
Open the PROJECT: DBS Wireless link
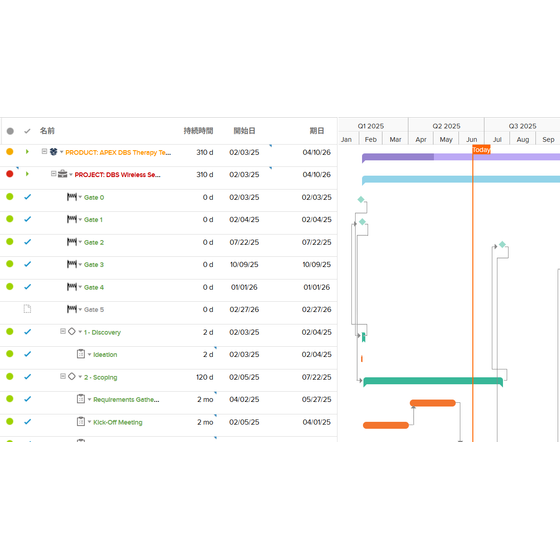(x=118, y=175)
